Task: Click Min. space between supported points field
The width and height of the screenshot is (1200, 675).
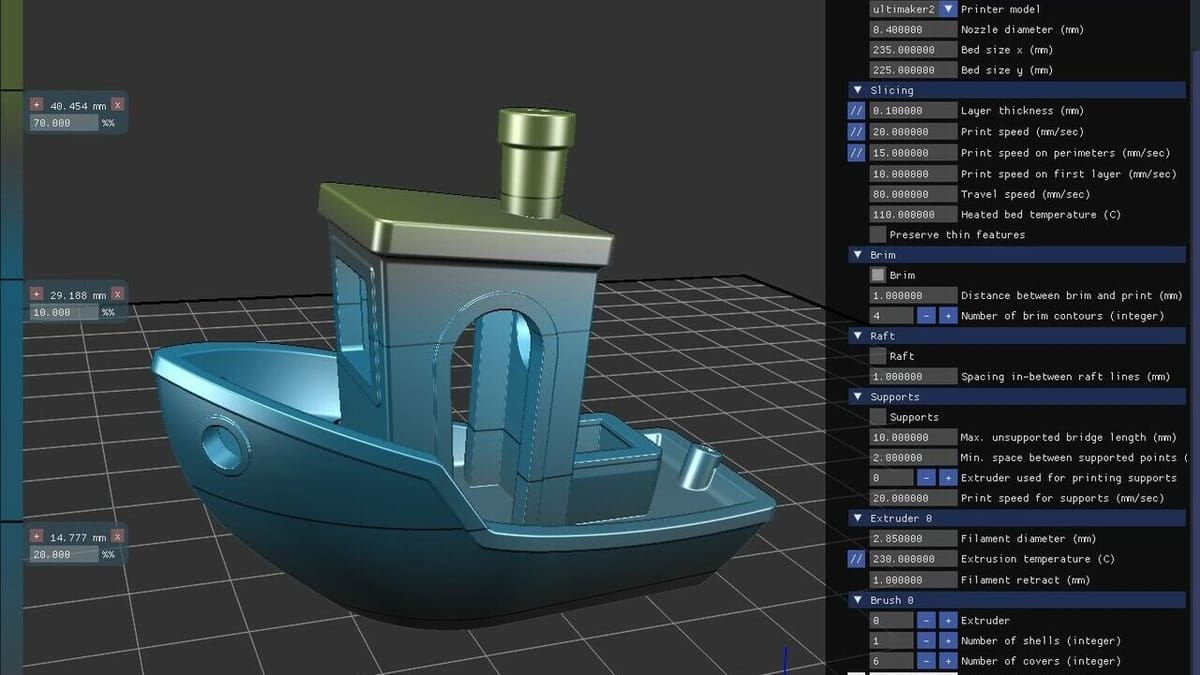Action: click(913, 457)
